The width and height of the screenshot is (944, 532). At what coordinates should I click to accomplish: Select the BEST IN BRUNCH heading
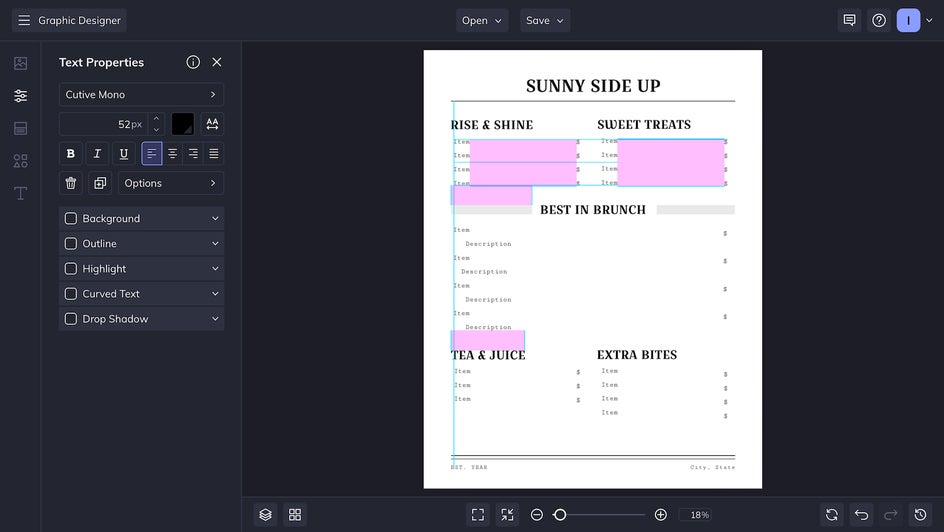[x=593, y=210]
